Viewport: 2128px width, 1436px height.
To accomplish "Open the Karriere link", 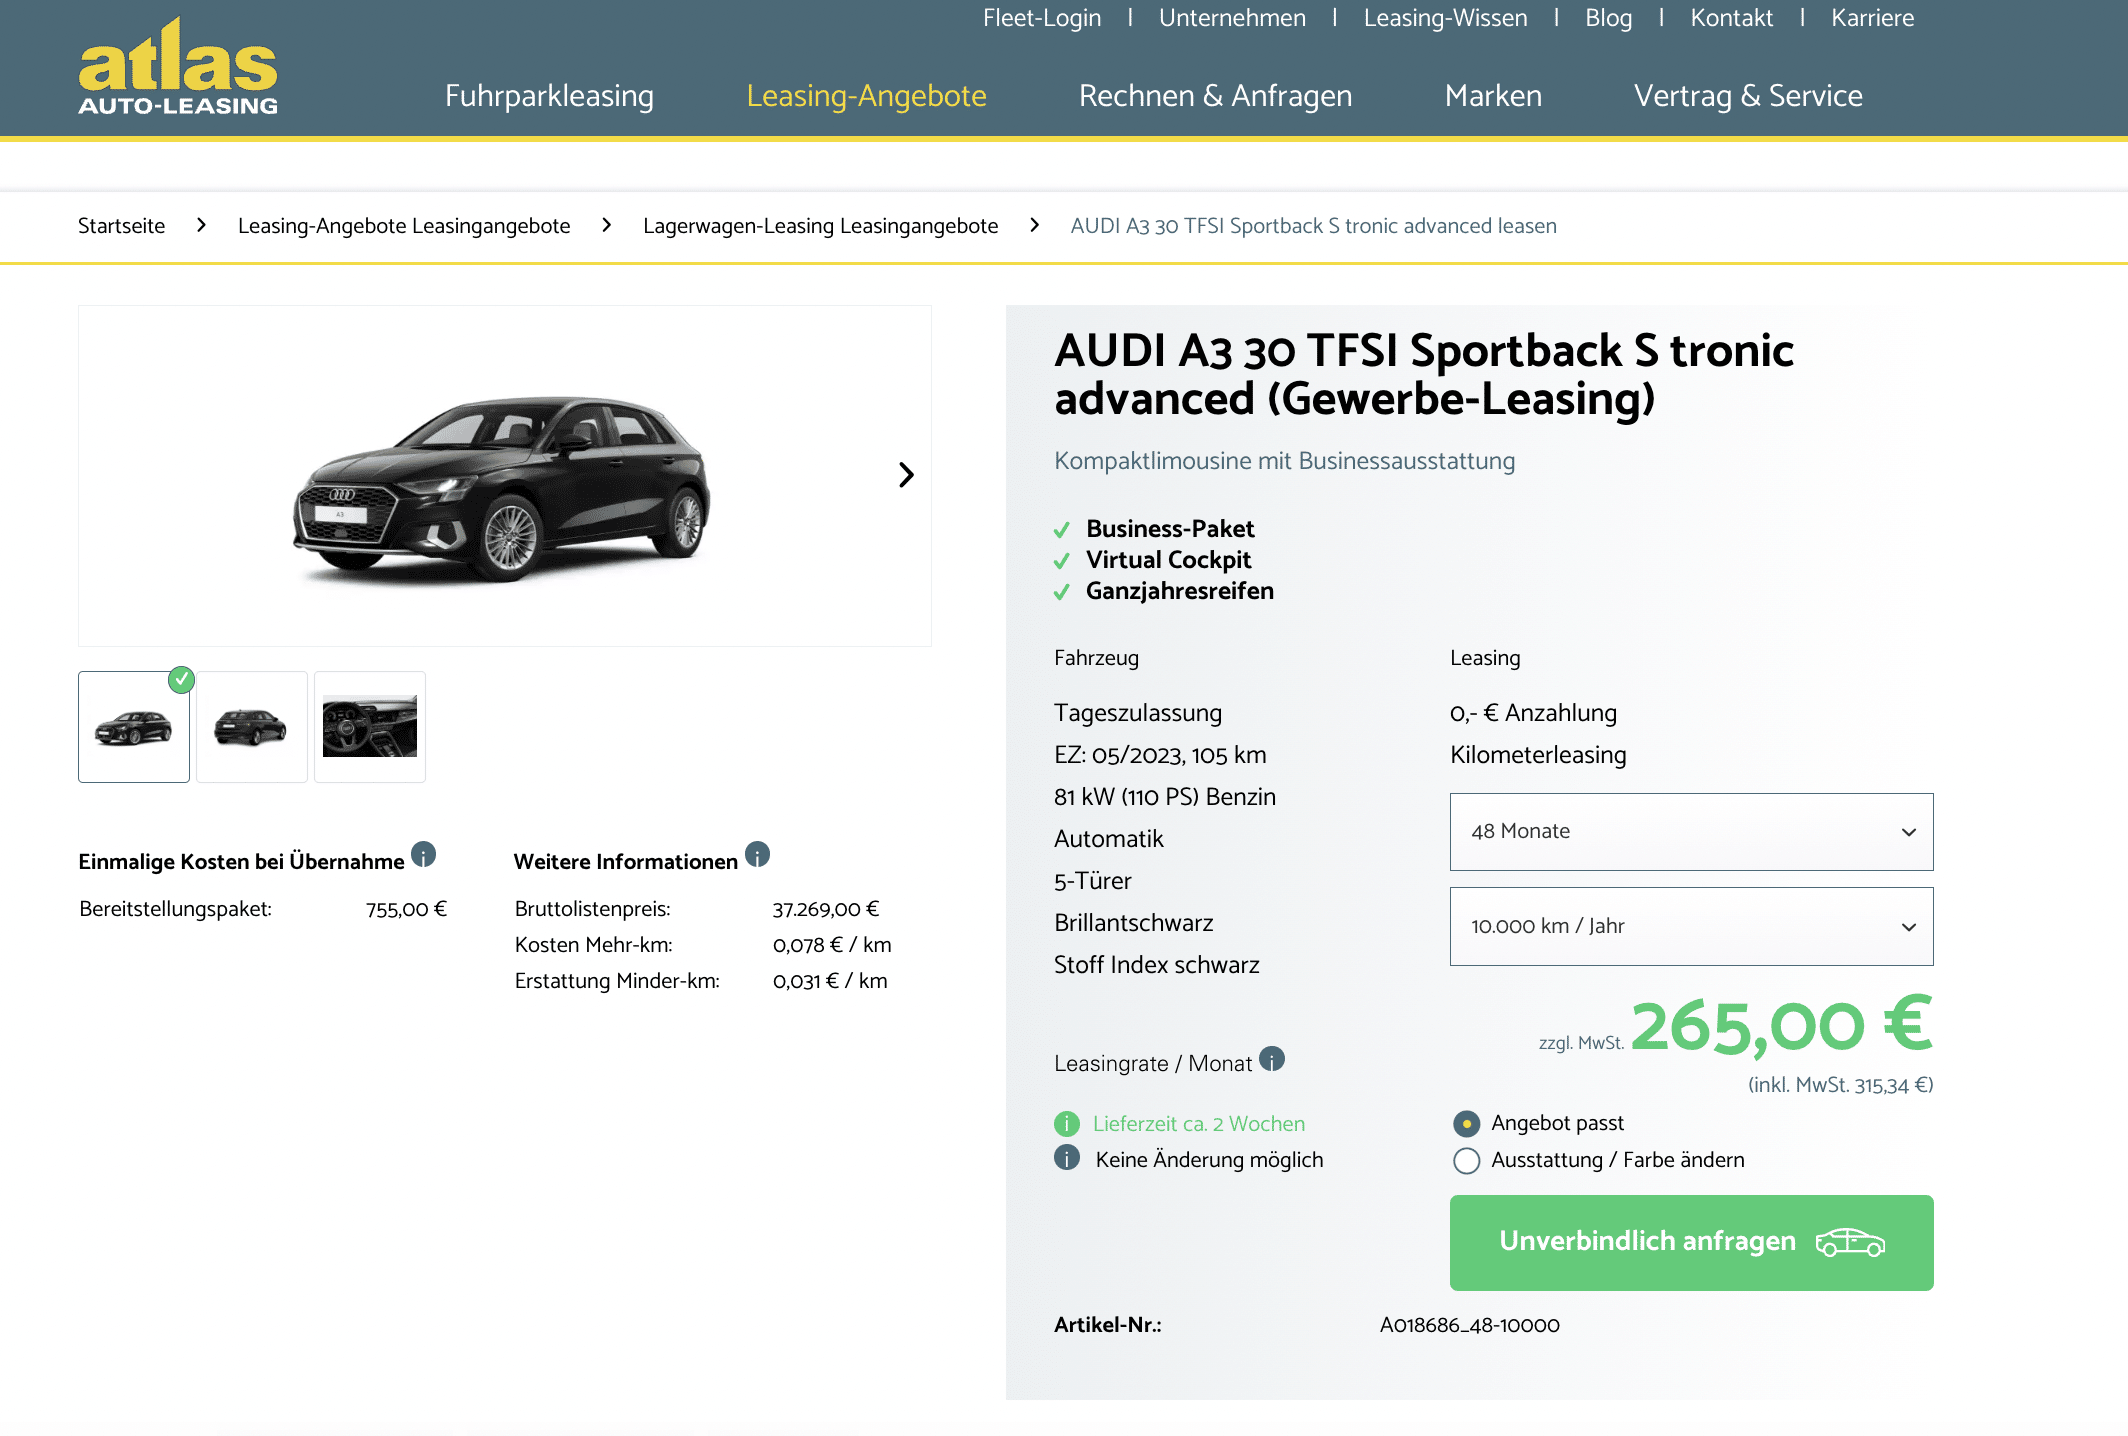I will click(1872, 18).
